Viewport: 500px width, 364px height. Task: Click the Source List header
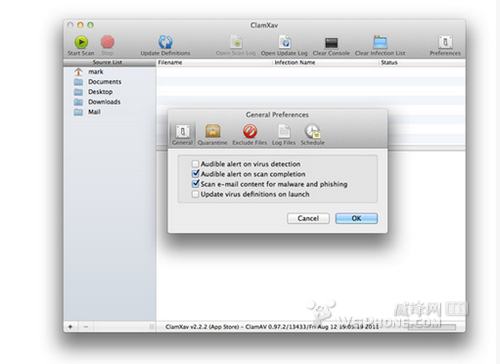[x=109, y=62]
